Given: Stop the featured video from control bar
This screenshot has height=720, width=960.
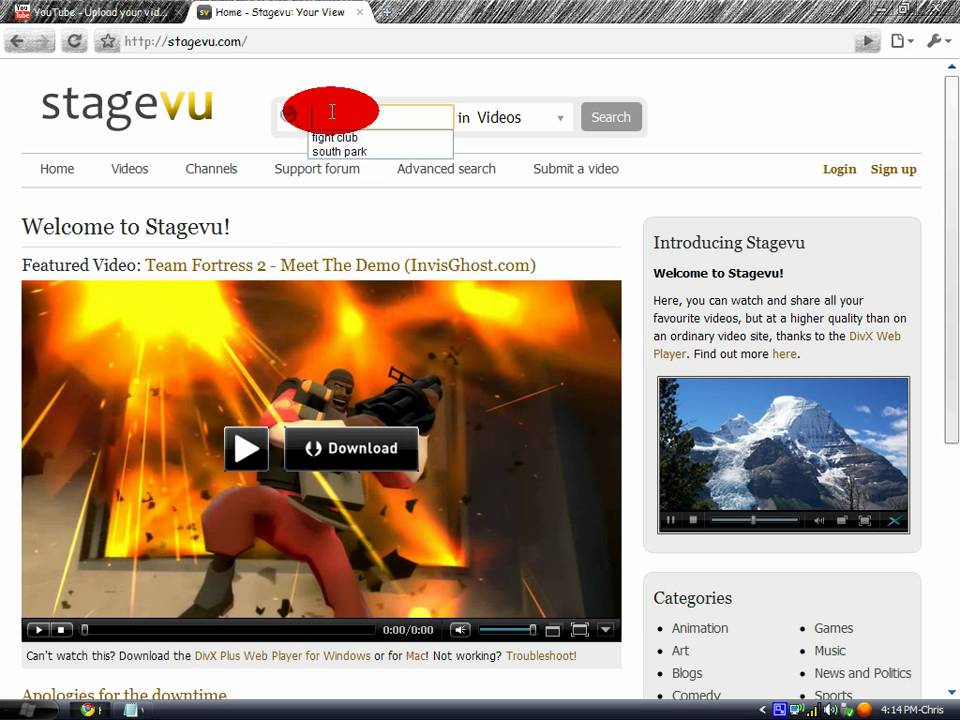Looking at the screenshot, I should click(61, 629).
